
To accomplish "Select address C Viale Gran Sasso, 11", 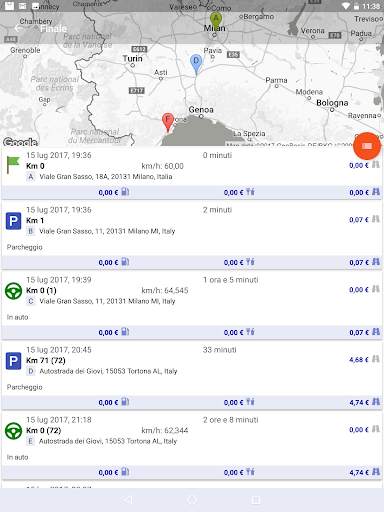I will tap(107, 301).
